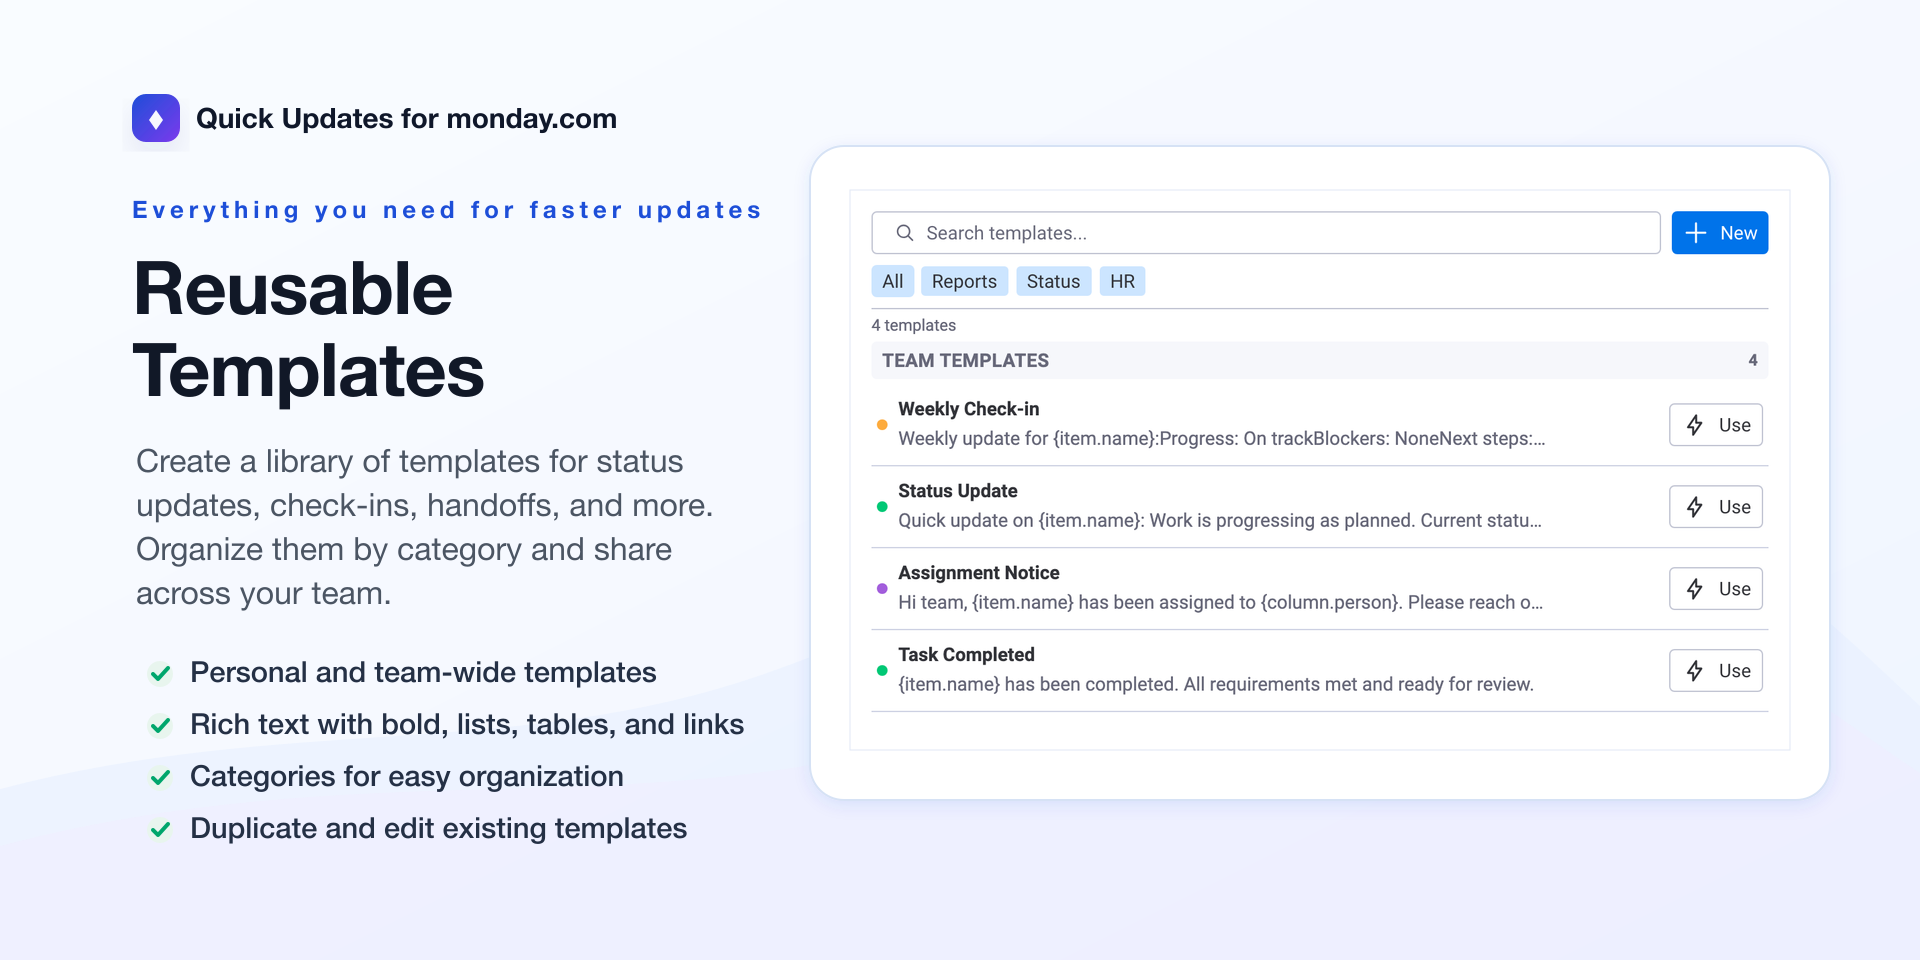Filter templates by Reports category

pyautogui.click(x=964, y=282)
